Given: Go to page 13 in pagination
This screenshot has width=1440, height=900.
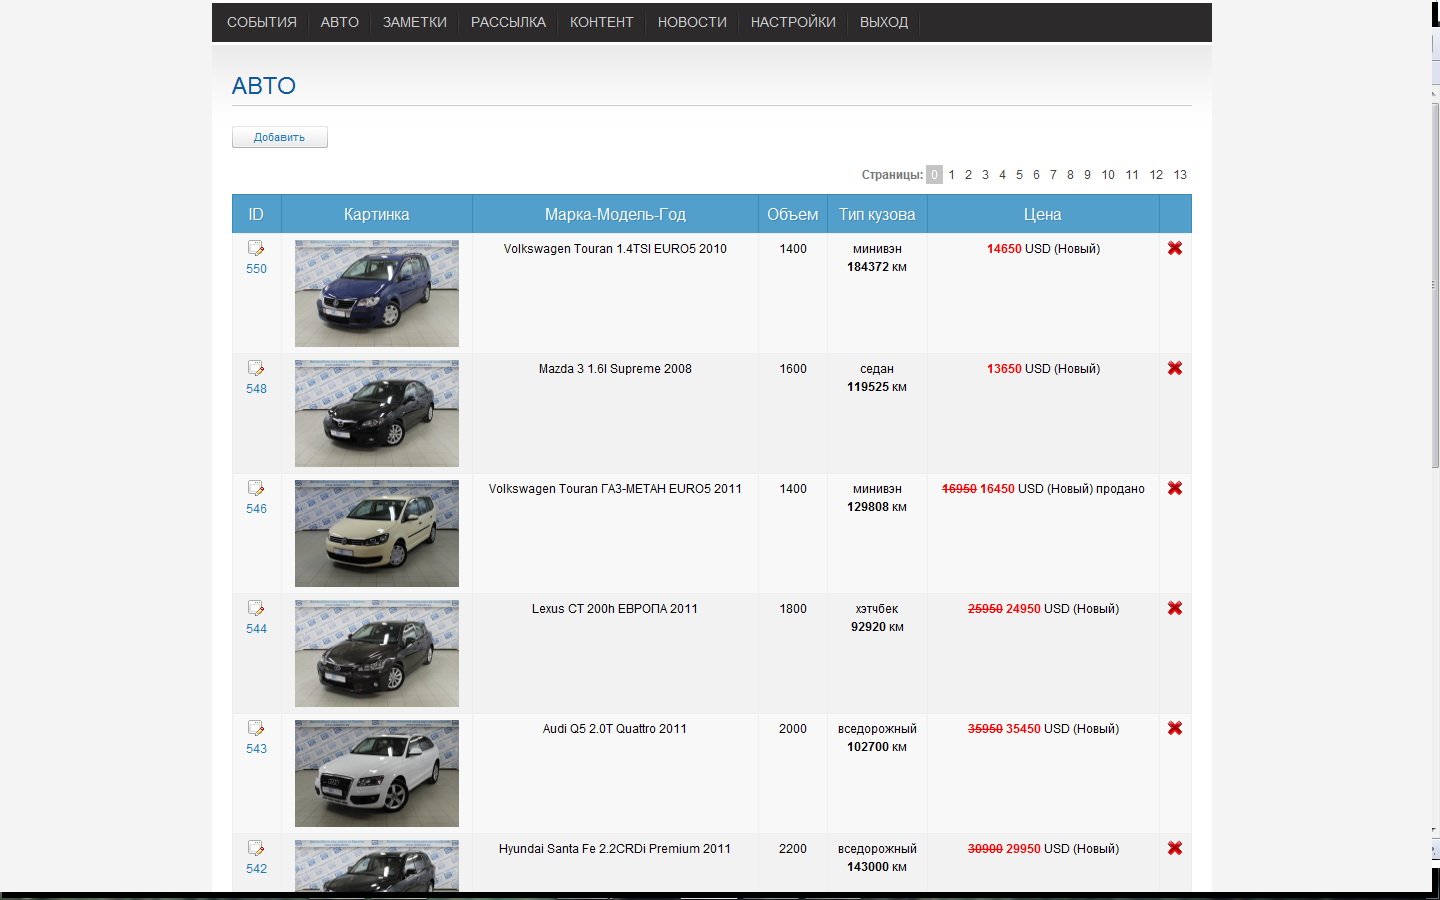Looking at the screenshot, I should [1180, 175].
